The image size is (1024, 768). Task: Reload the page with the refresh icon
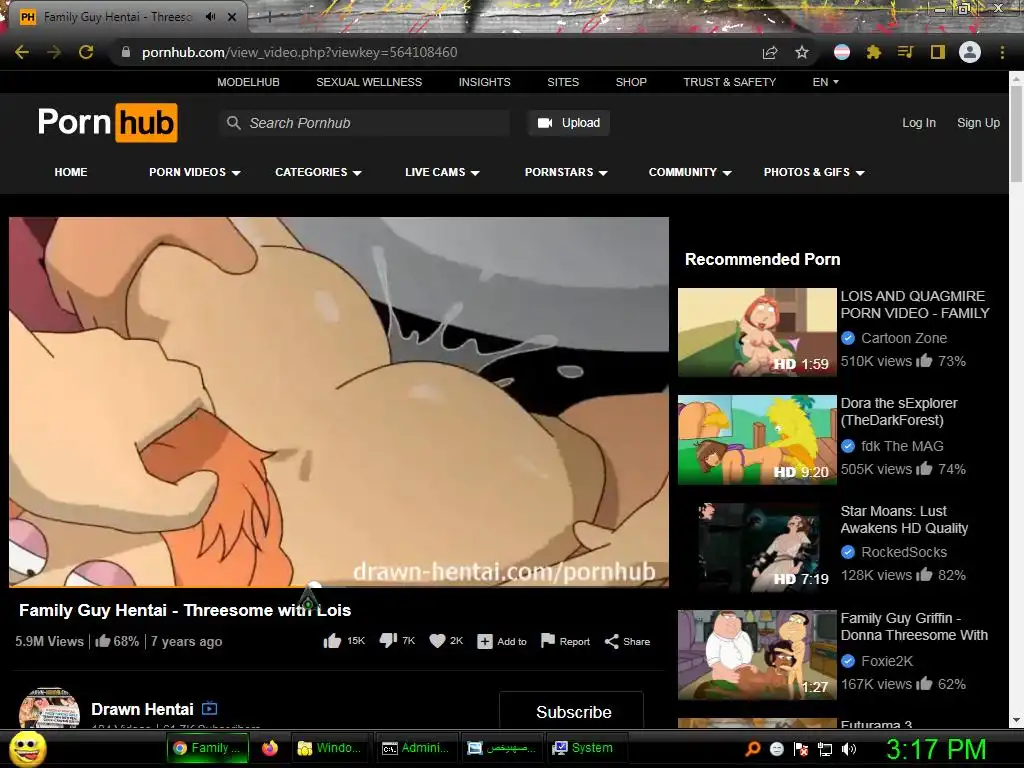tap(86, 52)
